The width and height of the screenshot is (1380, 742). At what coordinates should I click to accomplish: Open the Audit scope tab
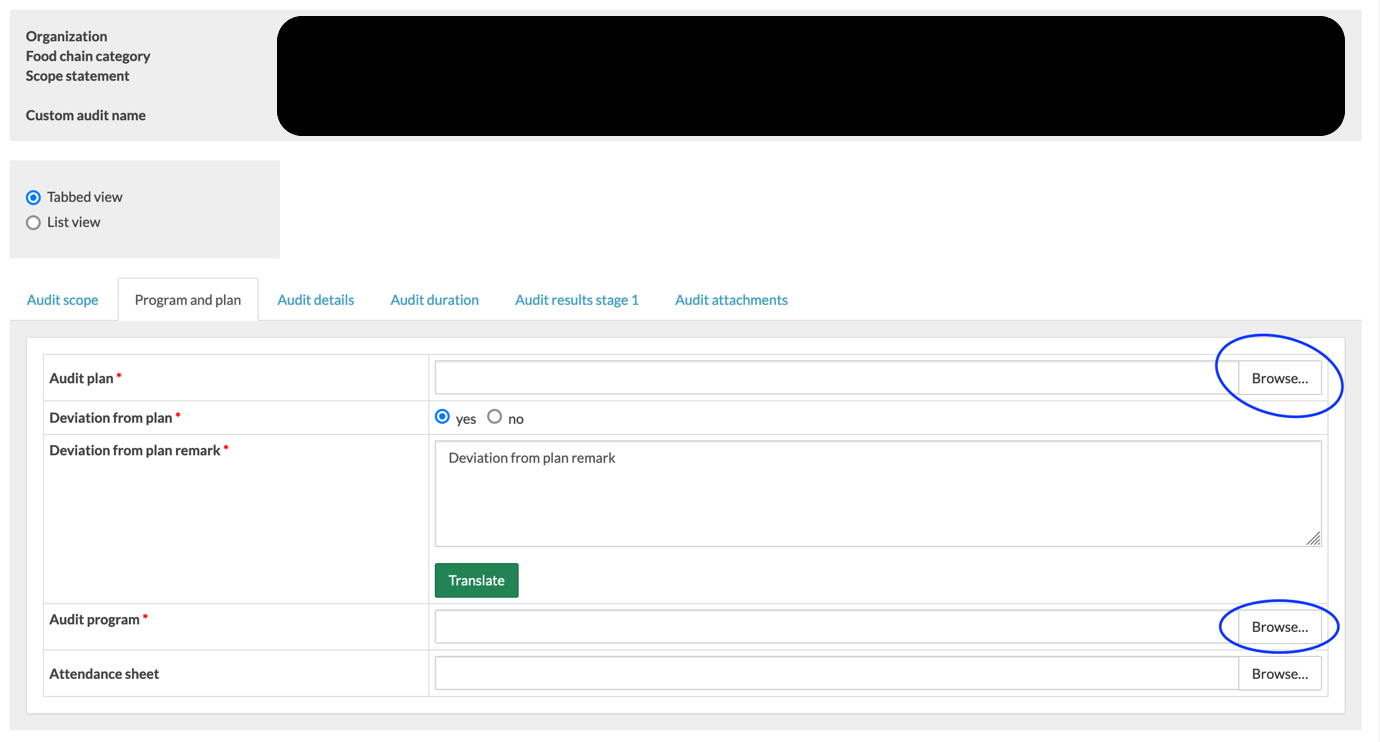tap(63, 300)
